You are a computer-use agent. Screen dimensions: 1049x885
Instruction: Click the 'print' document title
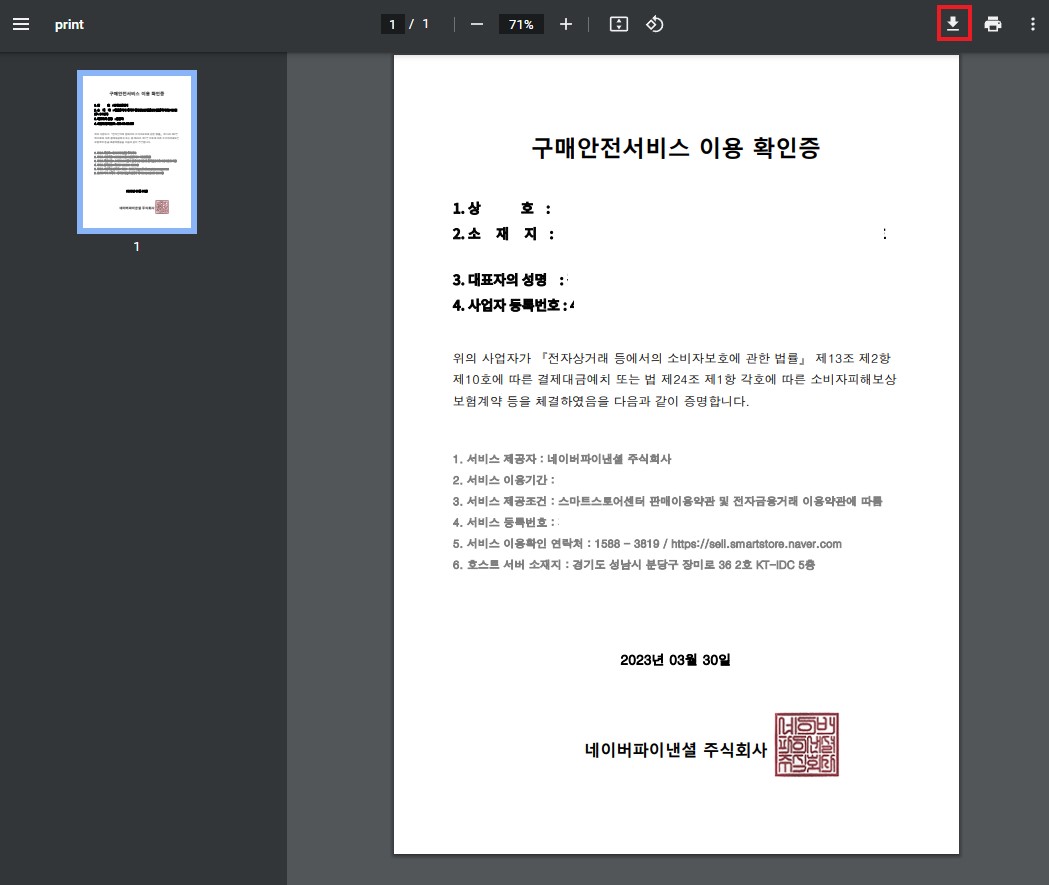coord(69,24)
